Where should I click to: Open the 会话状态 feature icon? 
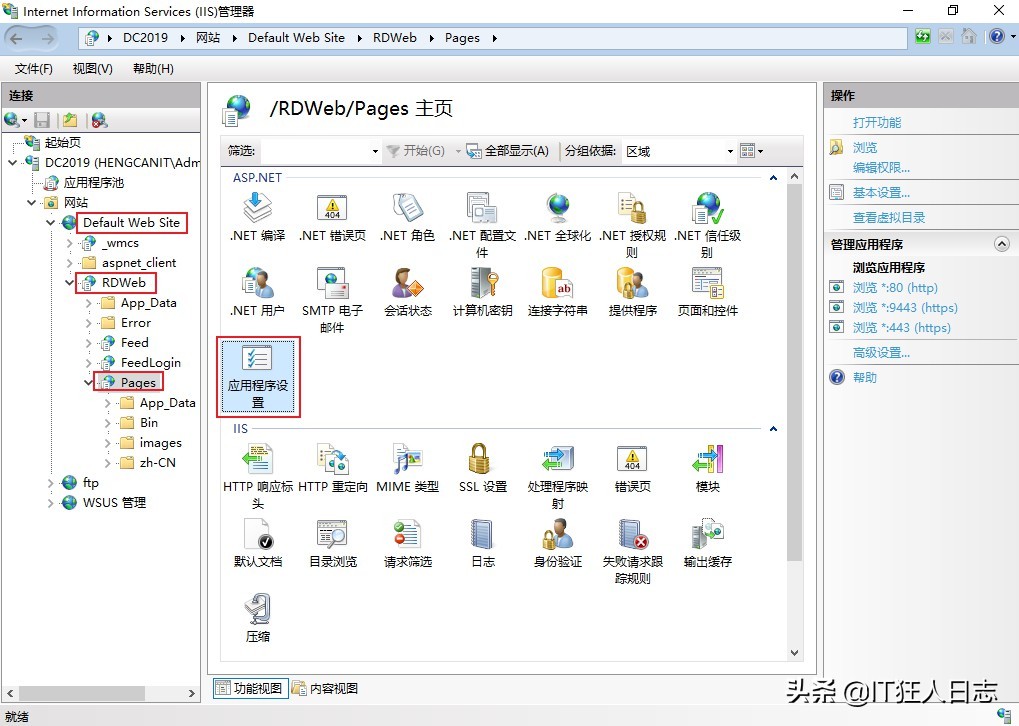[x=407, y=292]
